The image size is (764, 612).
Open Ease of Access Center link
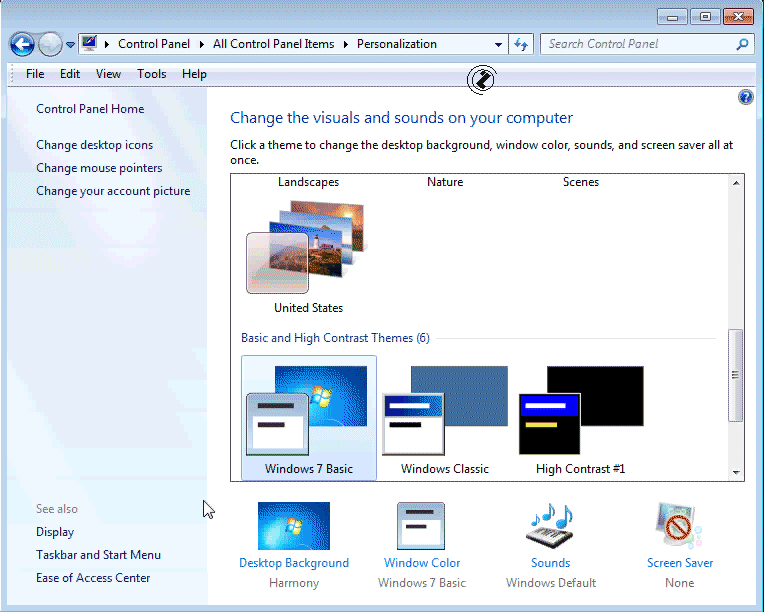(x=93, y=578)
